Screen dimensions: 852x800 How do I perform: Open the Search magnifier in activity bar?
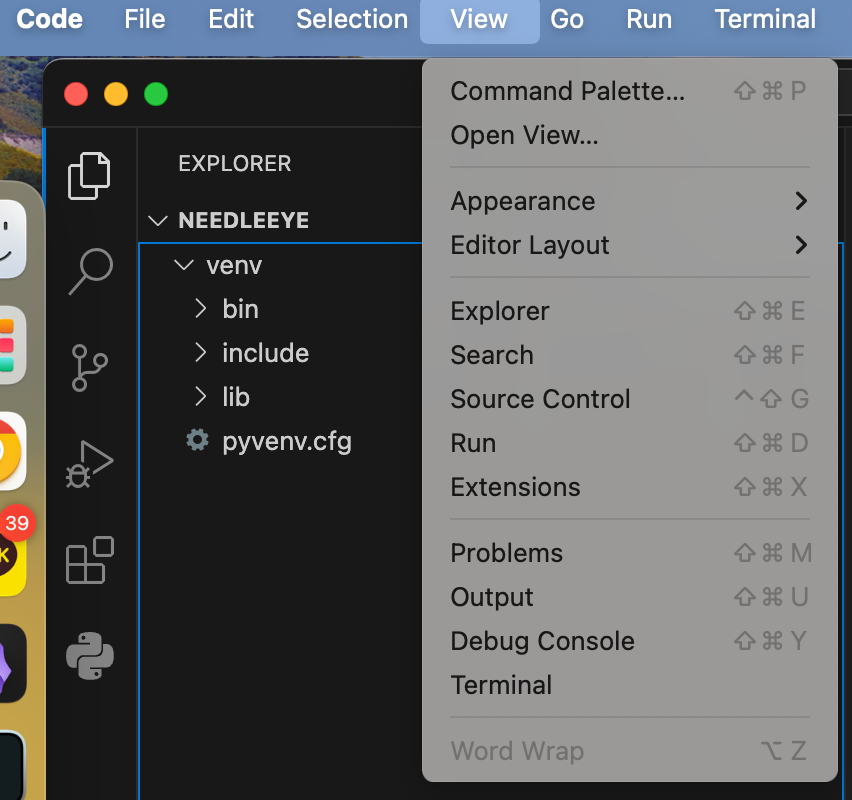tap(90, 272)
